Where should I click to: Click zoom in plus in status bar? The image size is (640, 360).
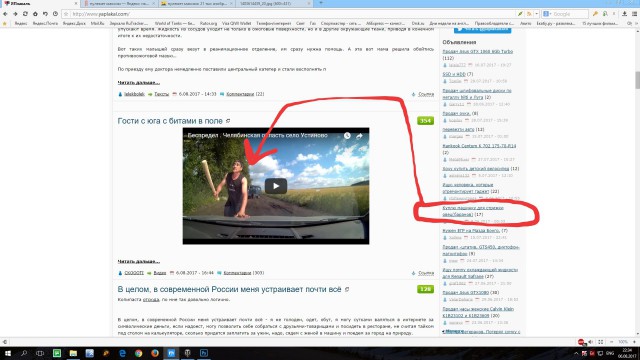635,342
